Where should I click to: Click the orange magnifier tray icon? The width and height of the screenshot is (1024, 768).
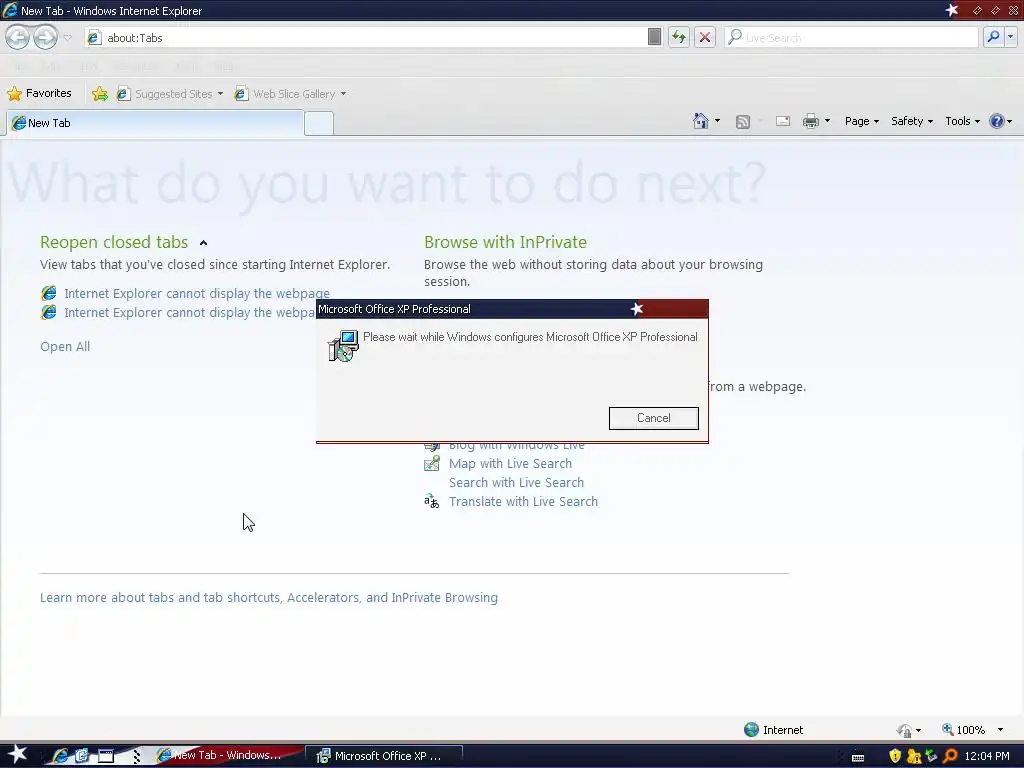(x=950, y=756)
